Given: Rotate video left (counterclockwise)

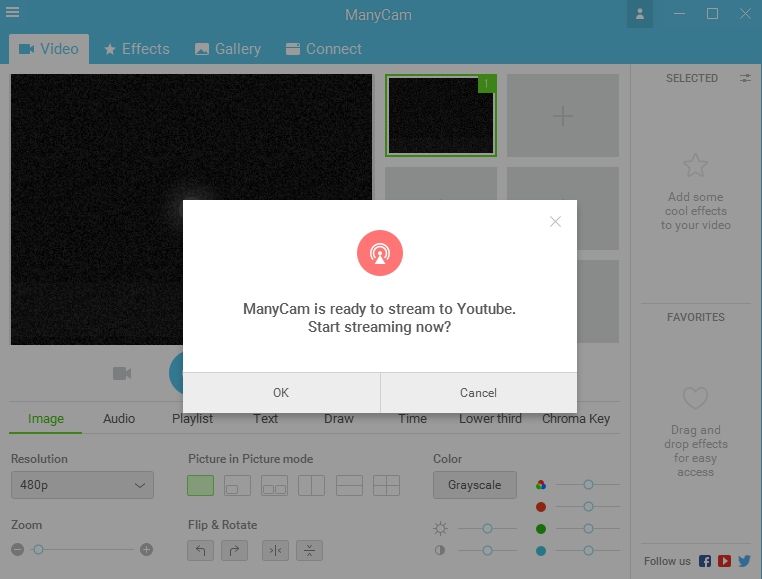Looking at the screenshot, I should tap(200, 550).
